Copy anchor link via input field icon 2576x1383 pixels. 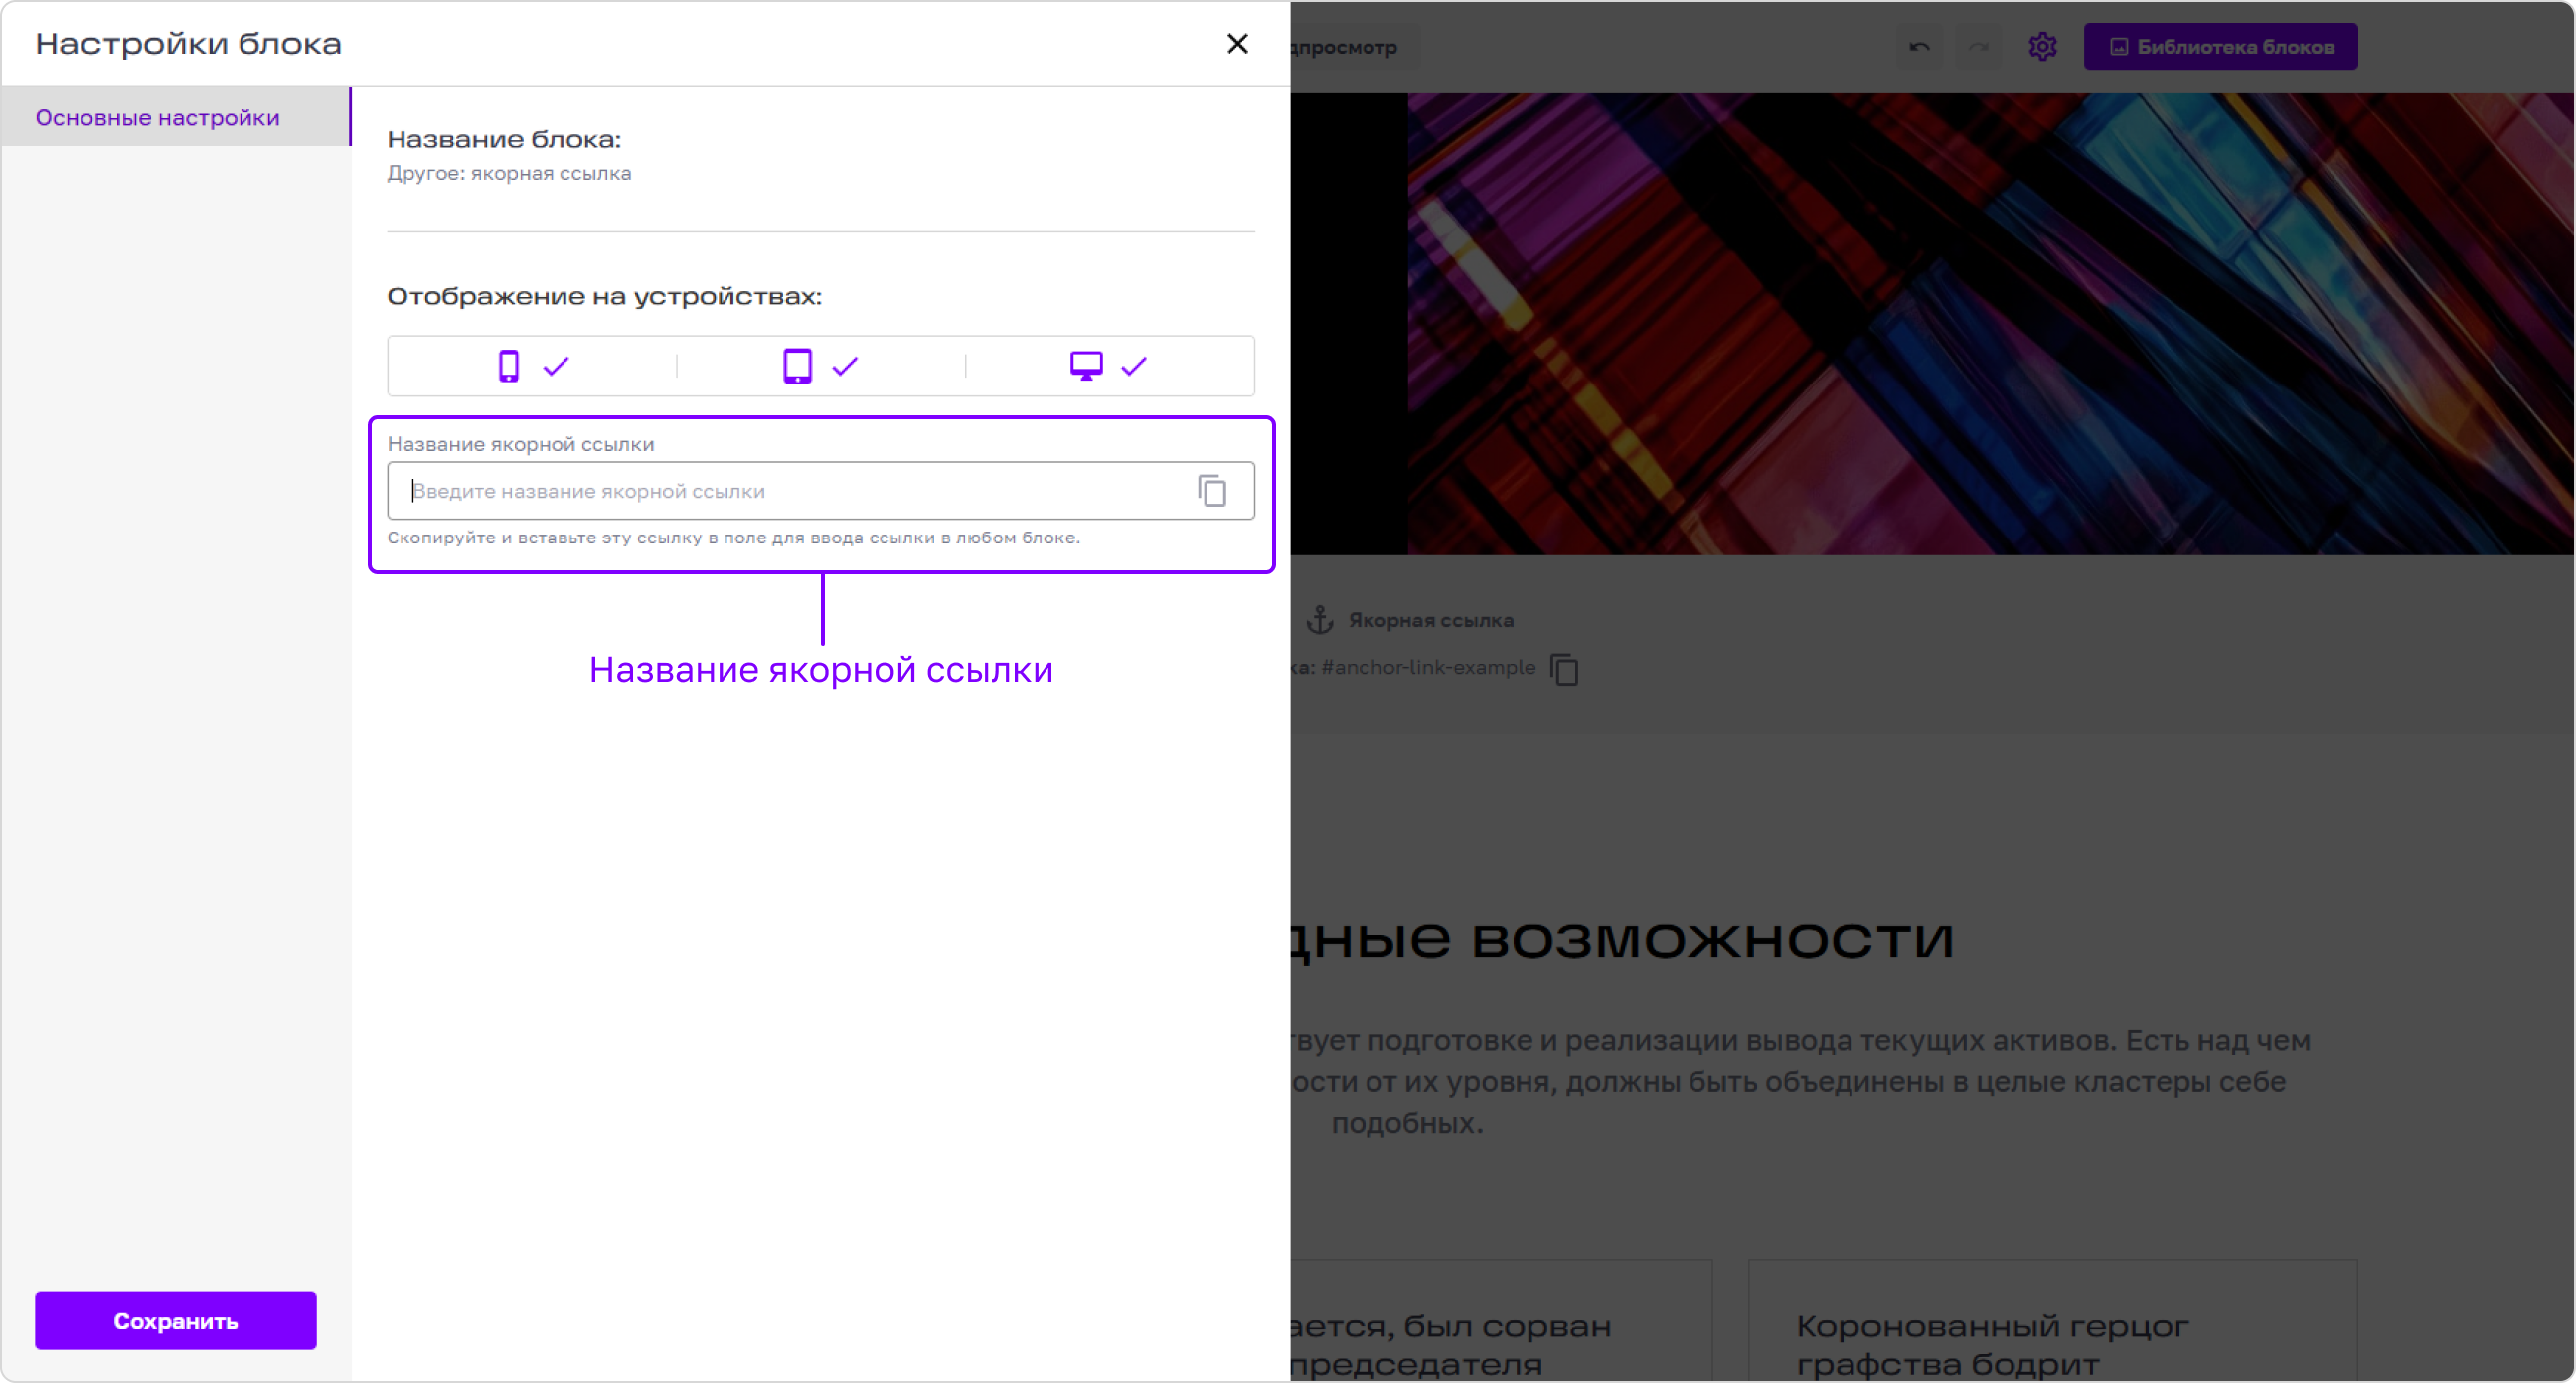point(1212,491)
